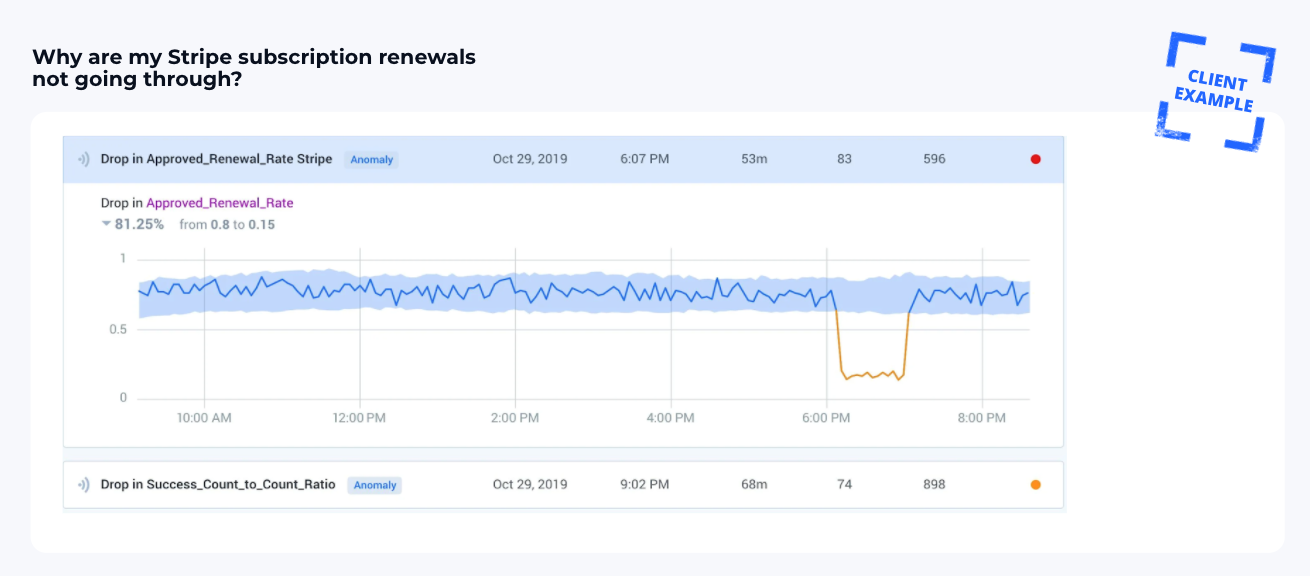Click the signal icon beside Success_Count_to_Count_Ratio alert
This screenshot has height=576, width=1310.
[x=84, y=485]
